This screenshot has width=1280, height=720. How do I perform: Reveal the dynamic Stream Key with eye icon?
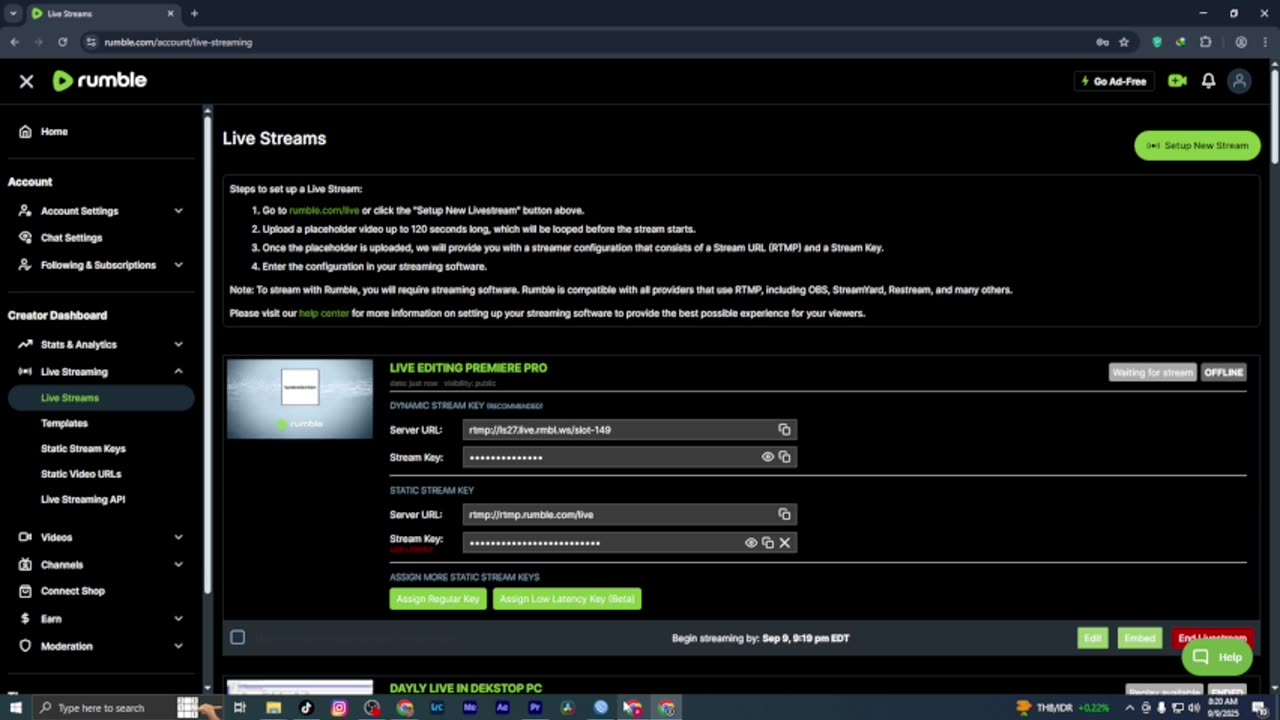(x=767, y=456)
